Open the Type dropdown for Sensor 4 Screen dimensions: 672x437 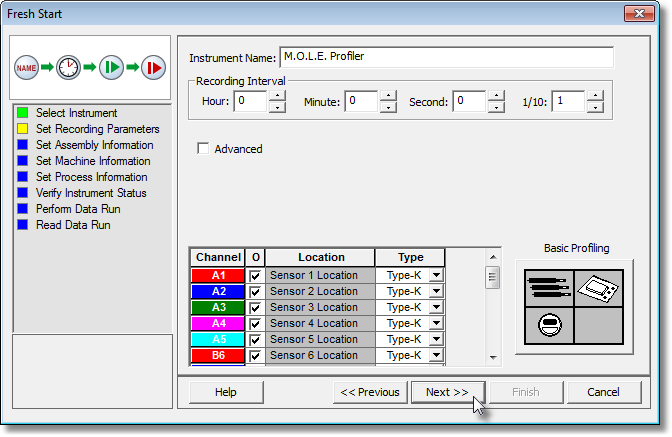436,323
